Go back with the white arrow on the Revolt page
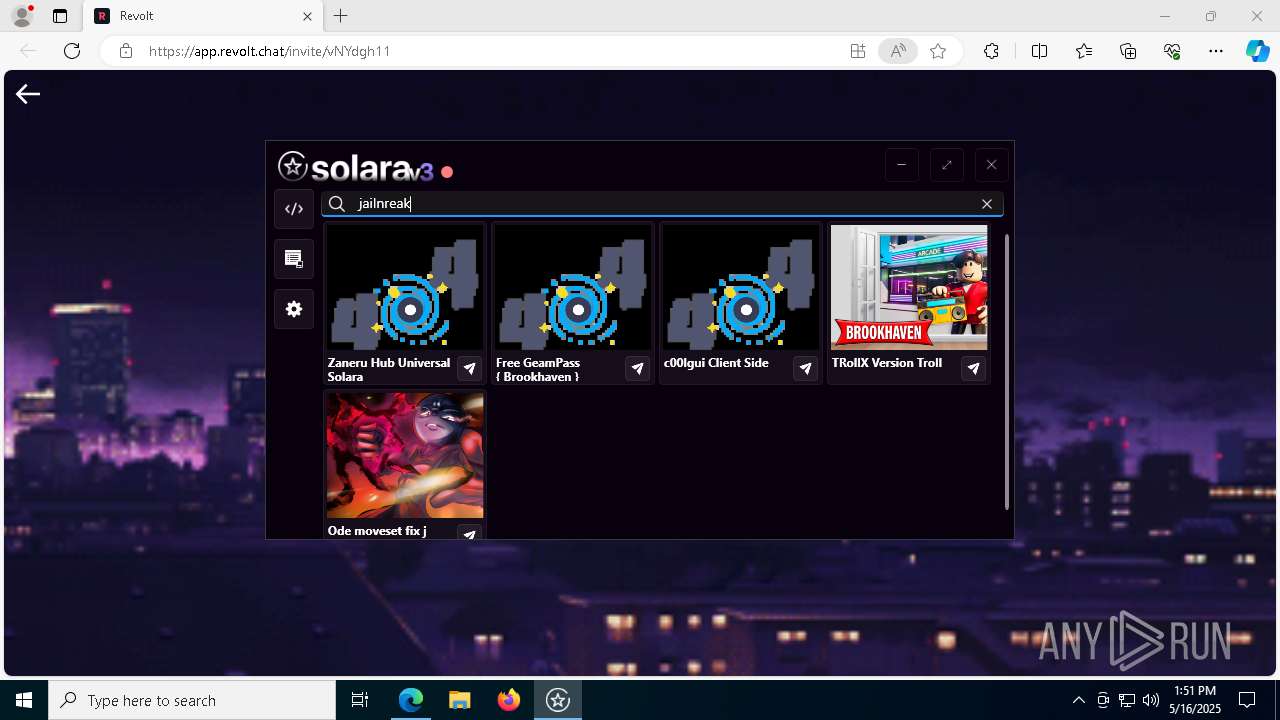The height and width of the screenshot is (720, 1280). tap(28, 94)
